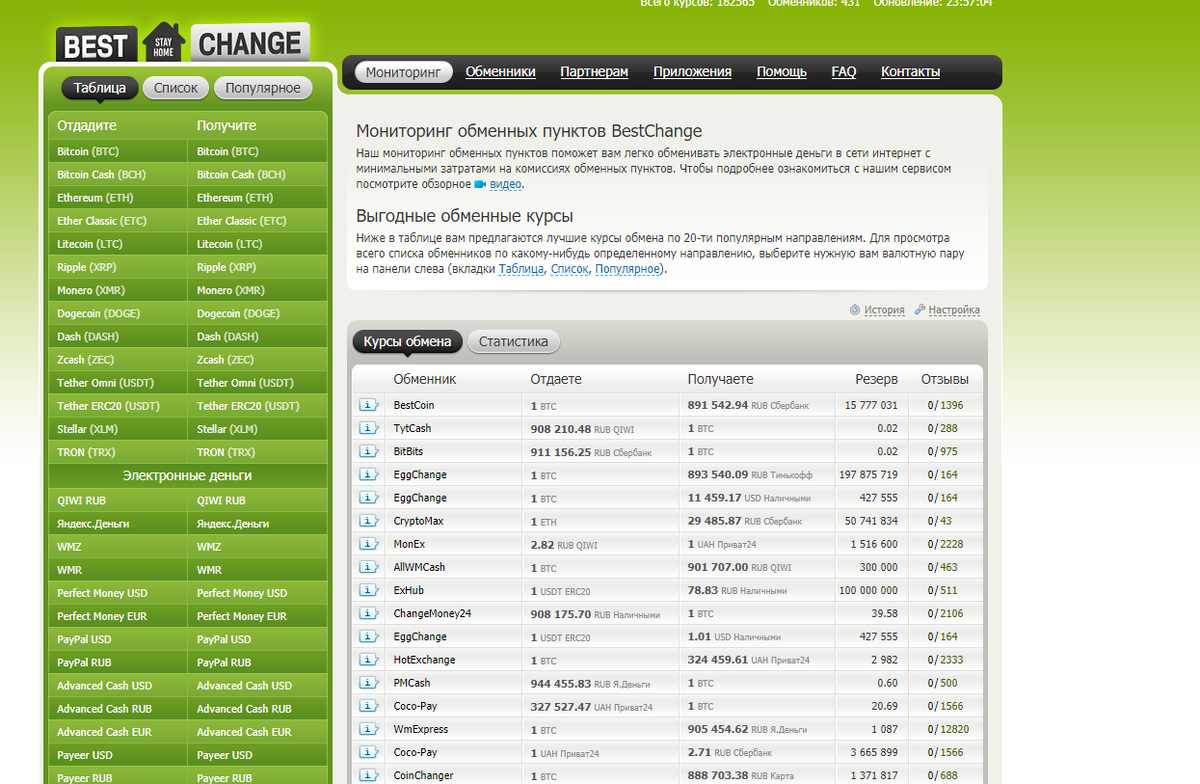The height and width of the screenshot is (784, 1200).
Task: Open the info icon next to BestCoin
Action: click(x=369, y=405)
